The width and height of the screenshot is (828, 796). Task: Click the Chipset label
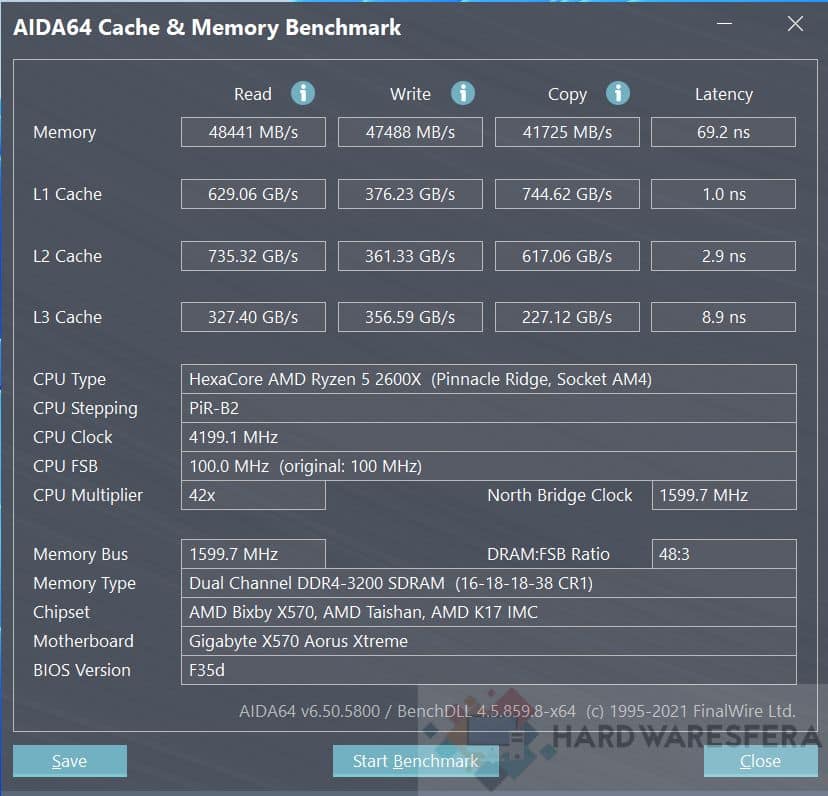pyautogui.click(x=61, y=613)
